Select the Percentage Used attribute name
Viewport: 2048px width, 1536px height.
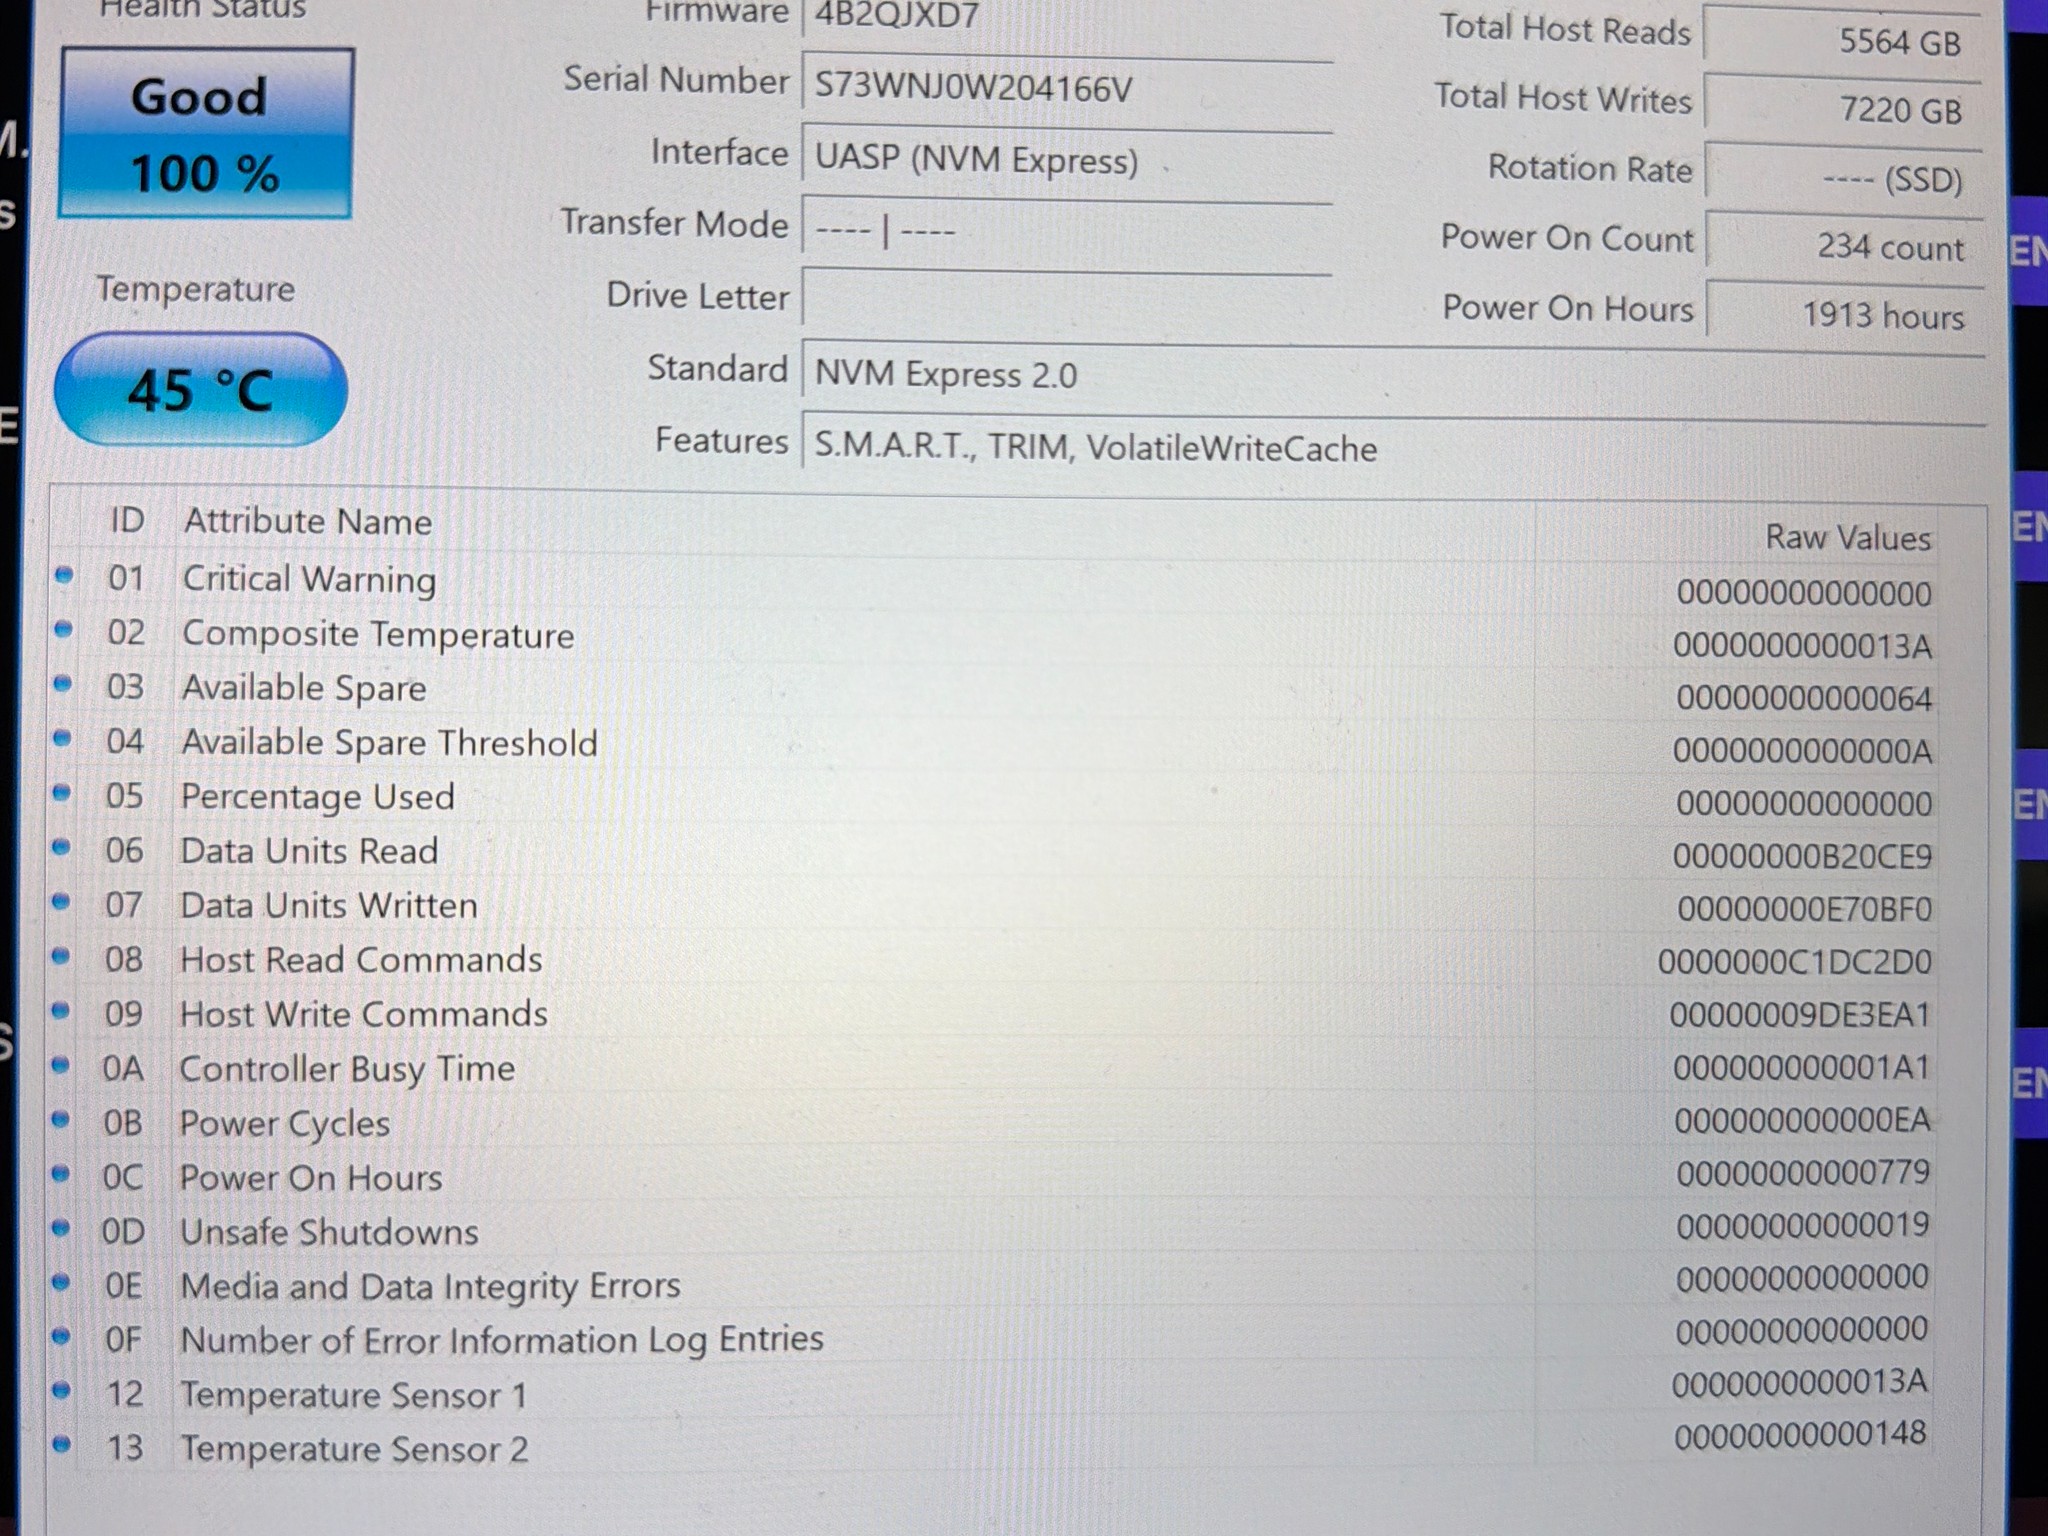[x=317, y=797]
